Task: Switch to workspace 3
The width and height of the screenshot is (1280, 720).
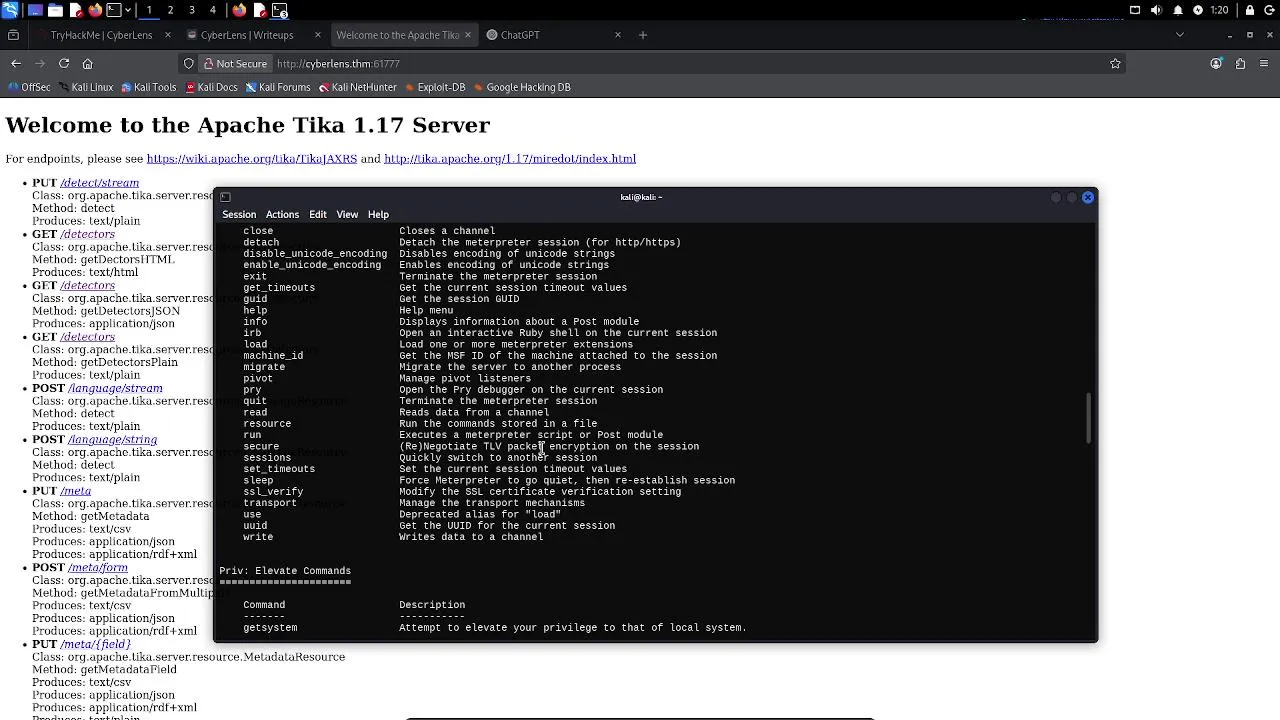Action: click(x=191, y=10)
